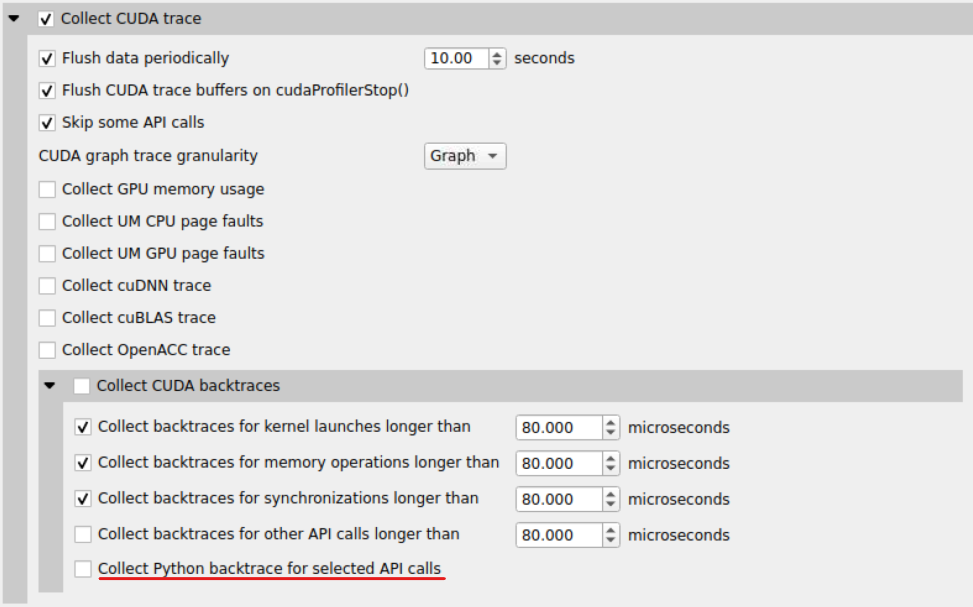Open the CUDA graph trace granularity dropdown
The width and height of the screenshot is (973, 607).
(464, 156)
